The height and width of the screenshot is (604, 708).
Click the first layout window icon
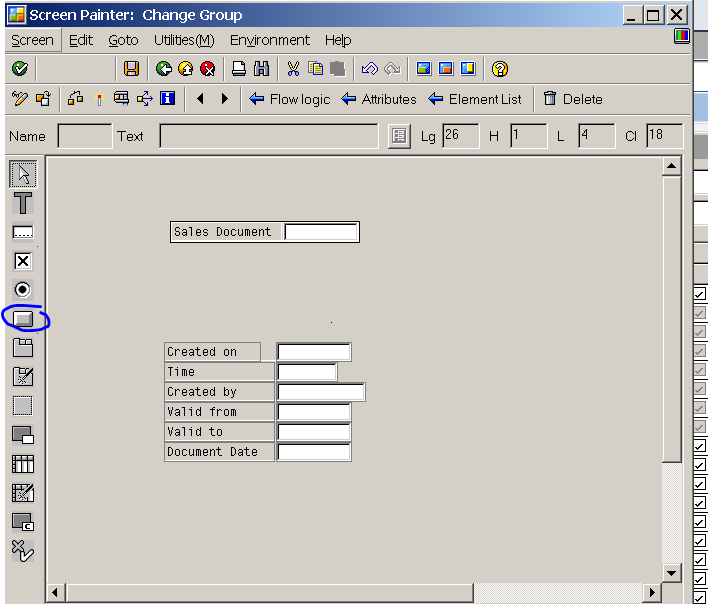(x=424, y=69)
